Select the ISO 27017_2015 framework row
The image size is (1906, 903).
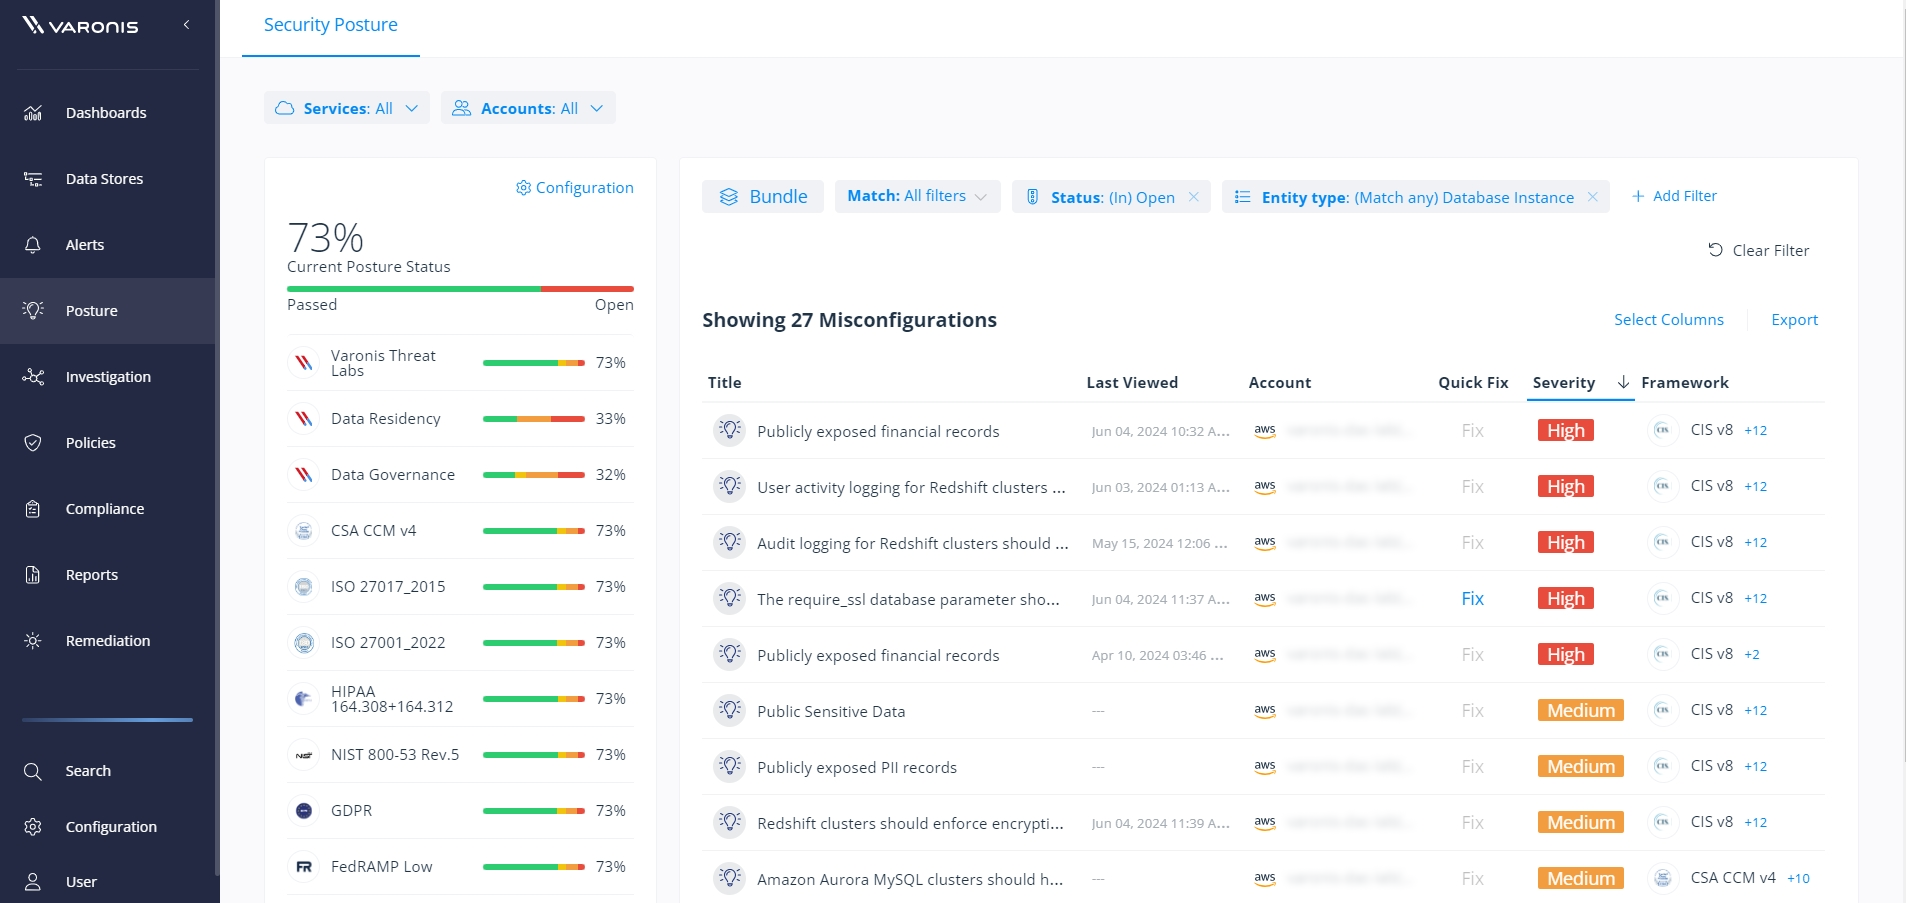[460, 587]
